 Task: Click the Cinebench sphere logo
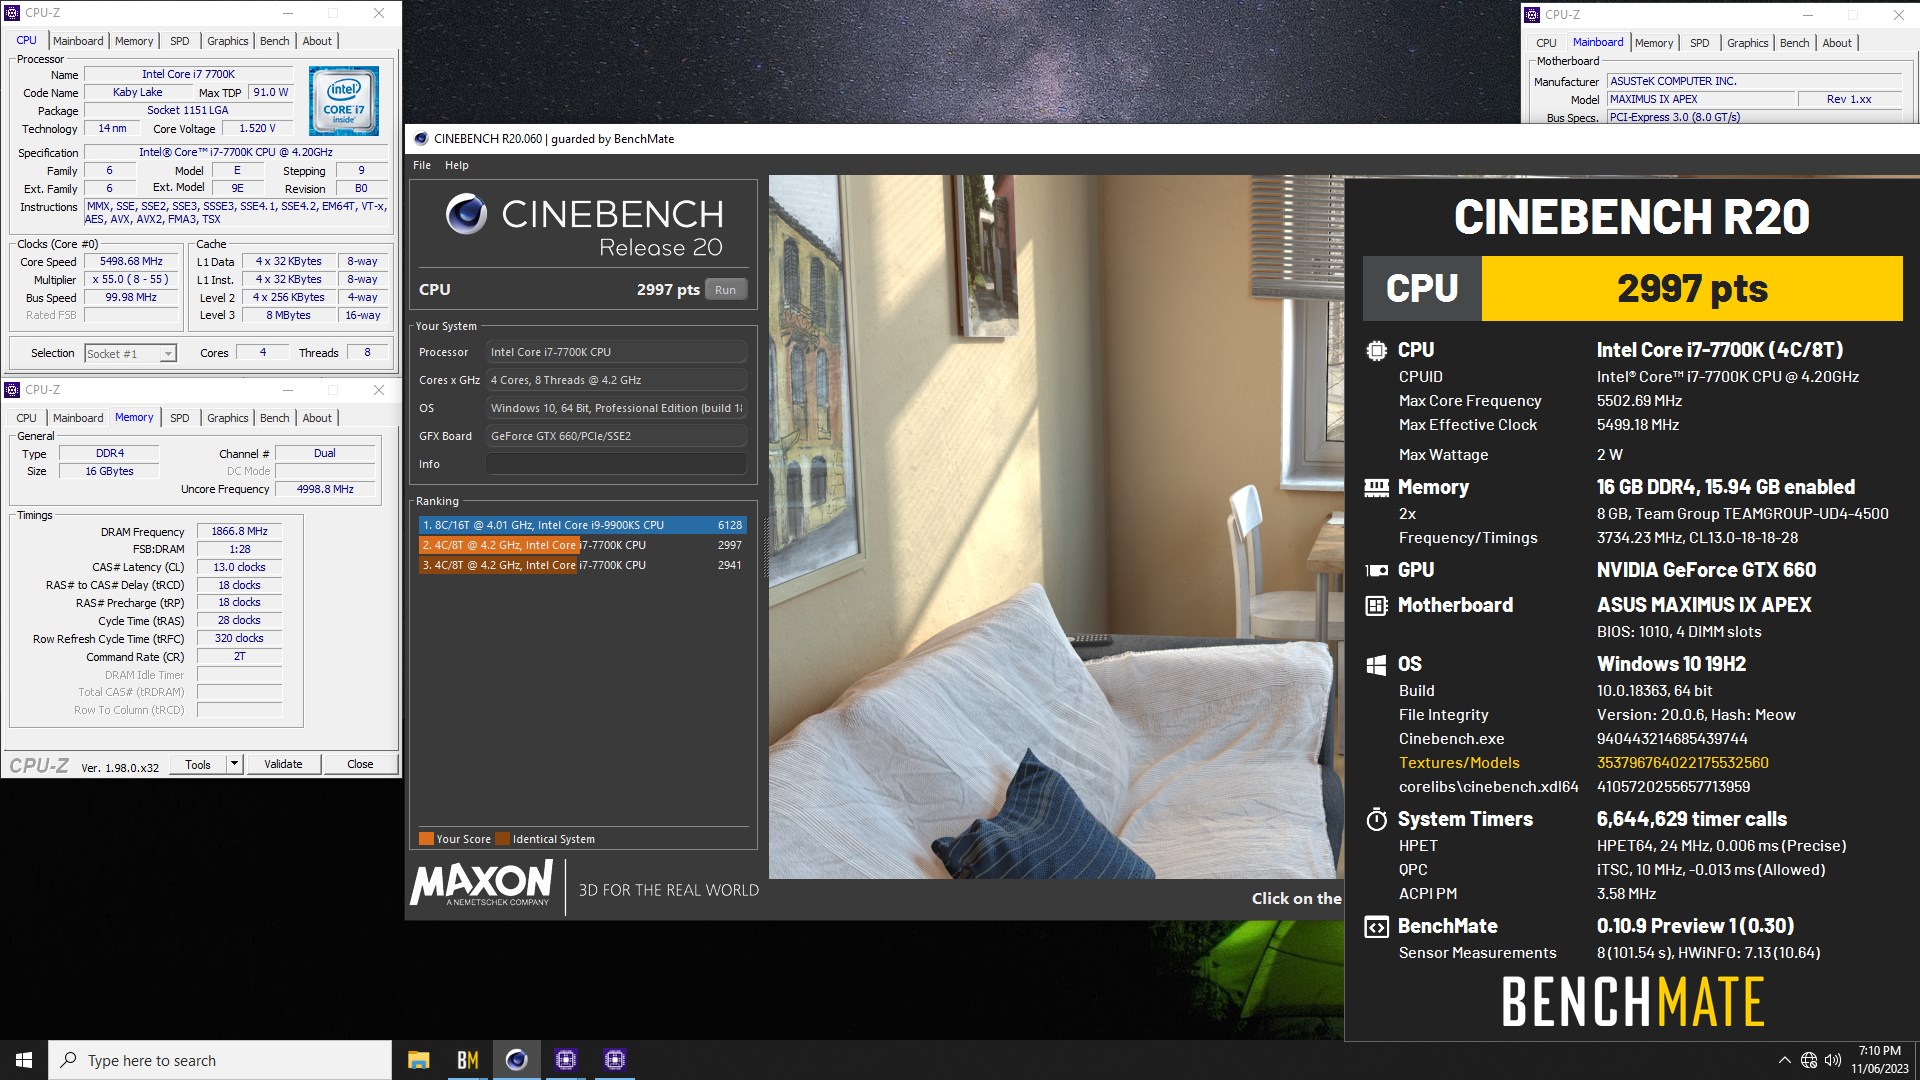pos(466,213)
